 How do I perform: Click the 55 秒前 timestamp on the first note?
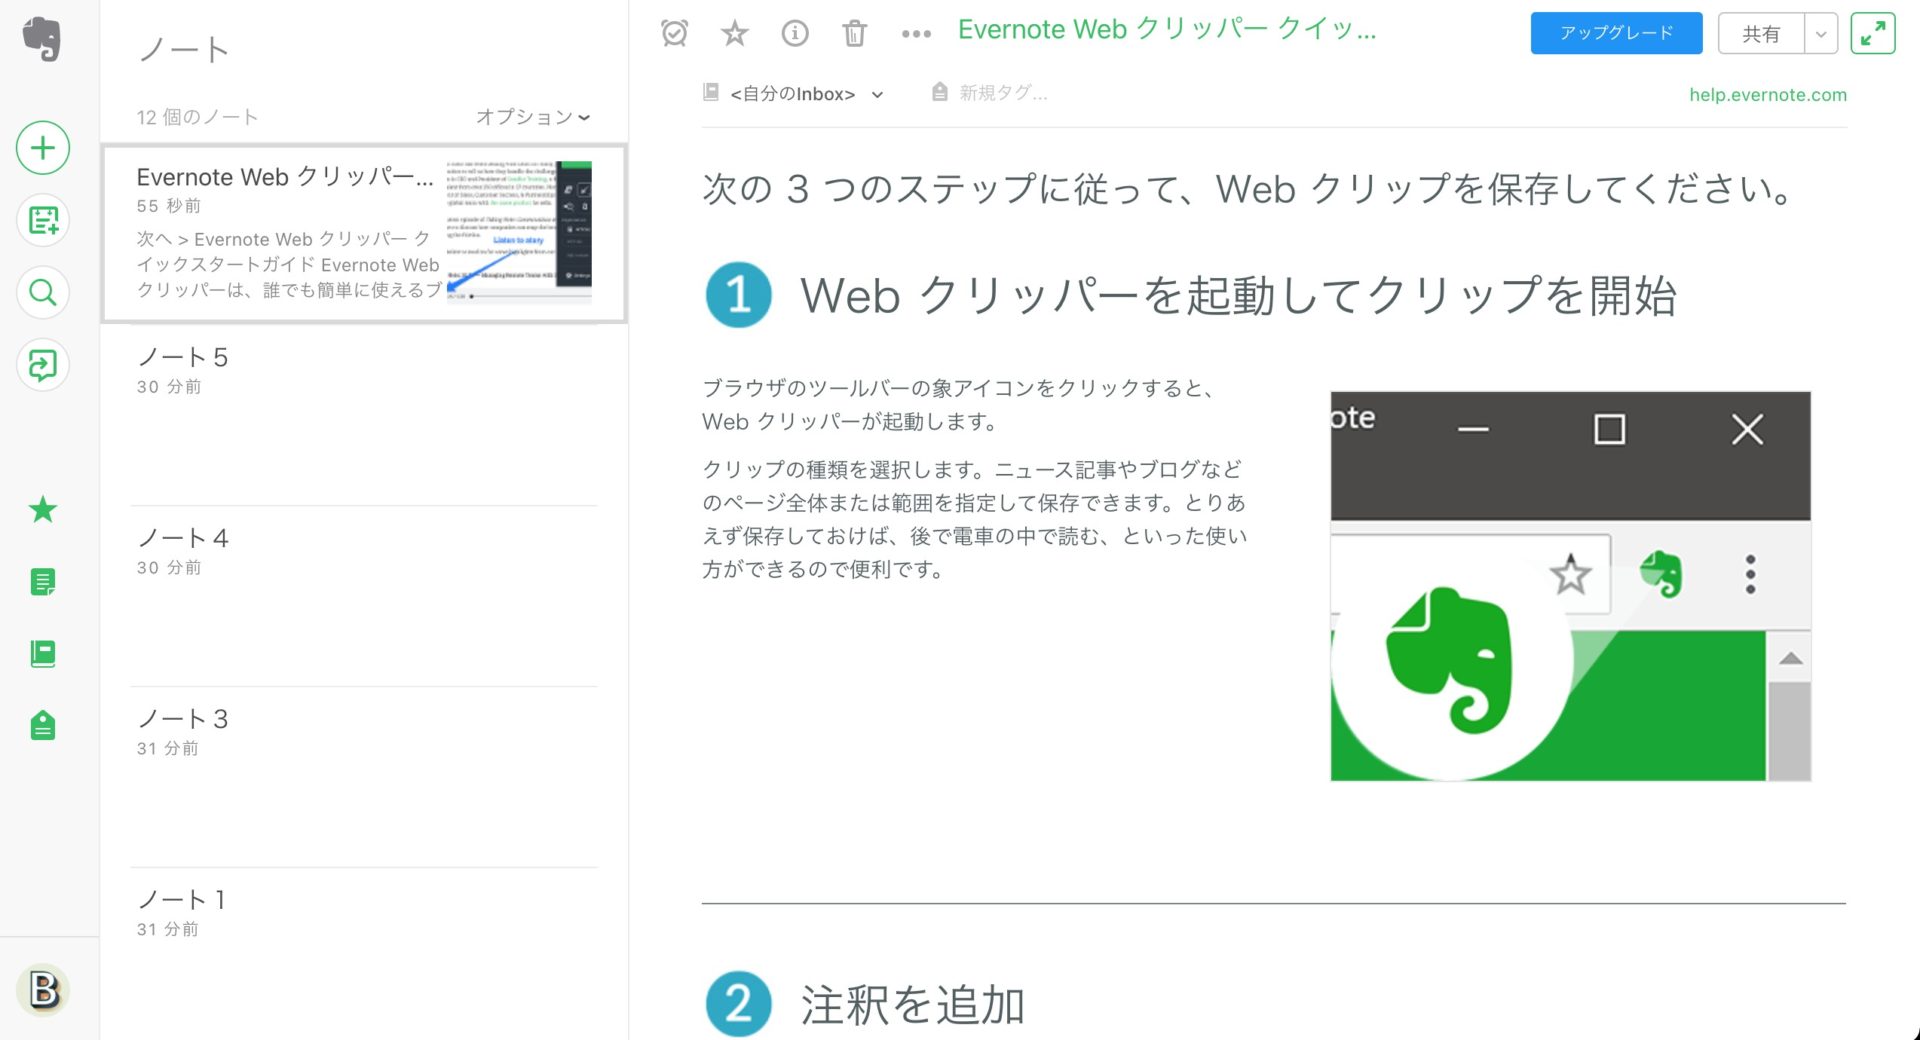coord(169,206)
